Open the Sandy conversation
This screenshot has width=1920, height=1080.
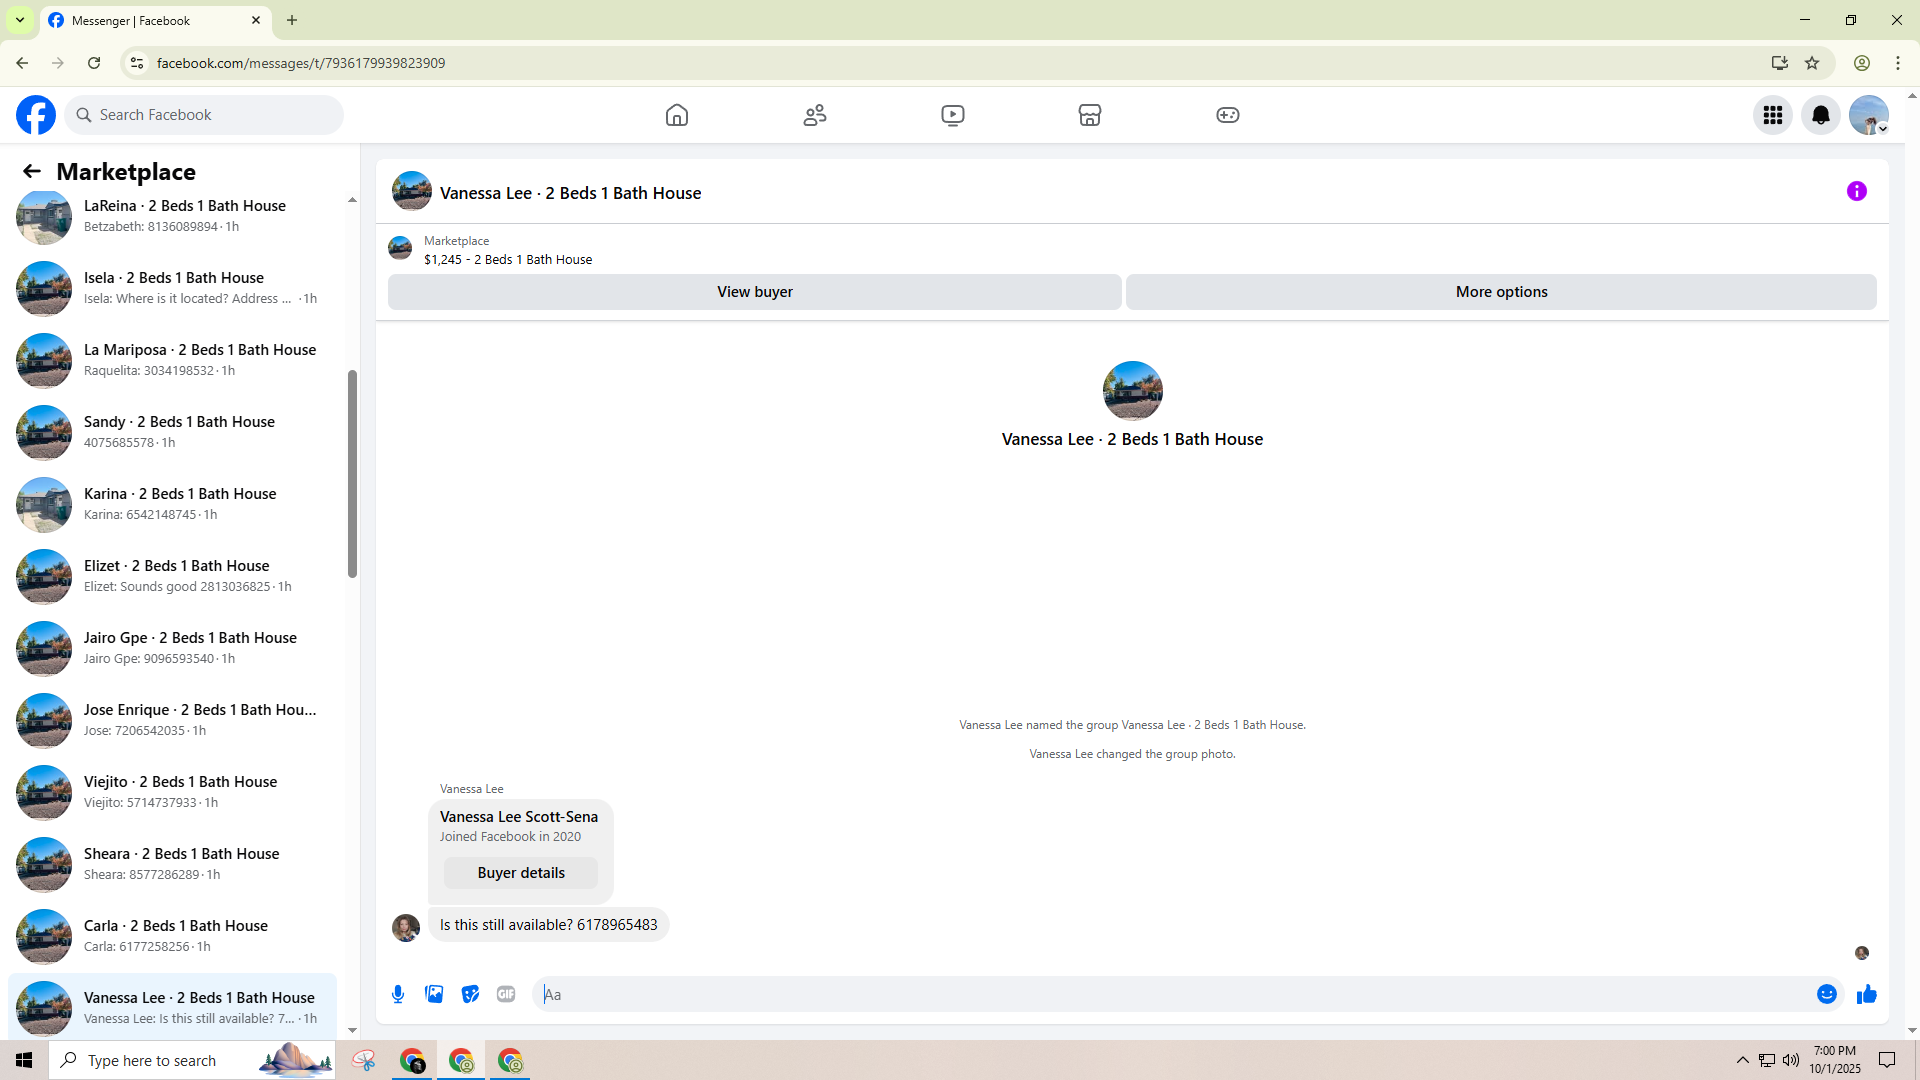pos(172,432)
